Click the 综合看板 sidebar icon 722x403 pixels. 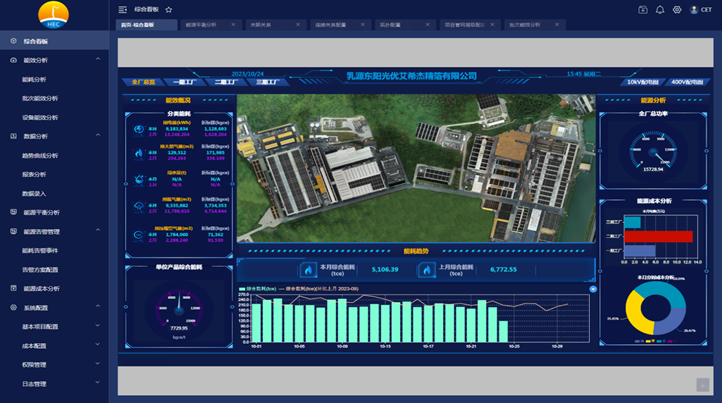tap(13, 41)
